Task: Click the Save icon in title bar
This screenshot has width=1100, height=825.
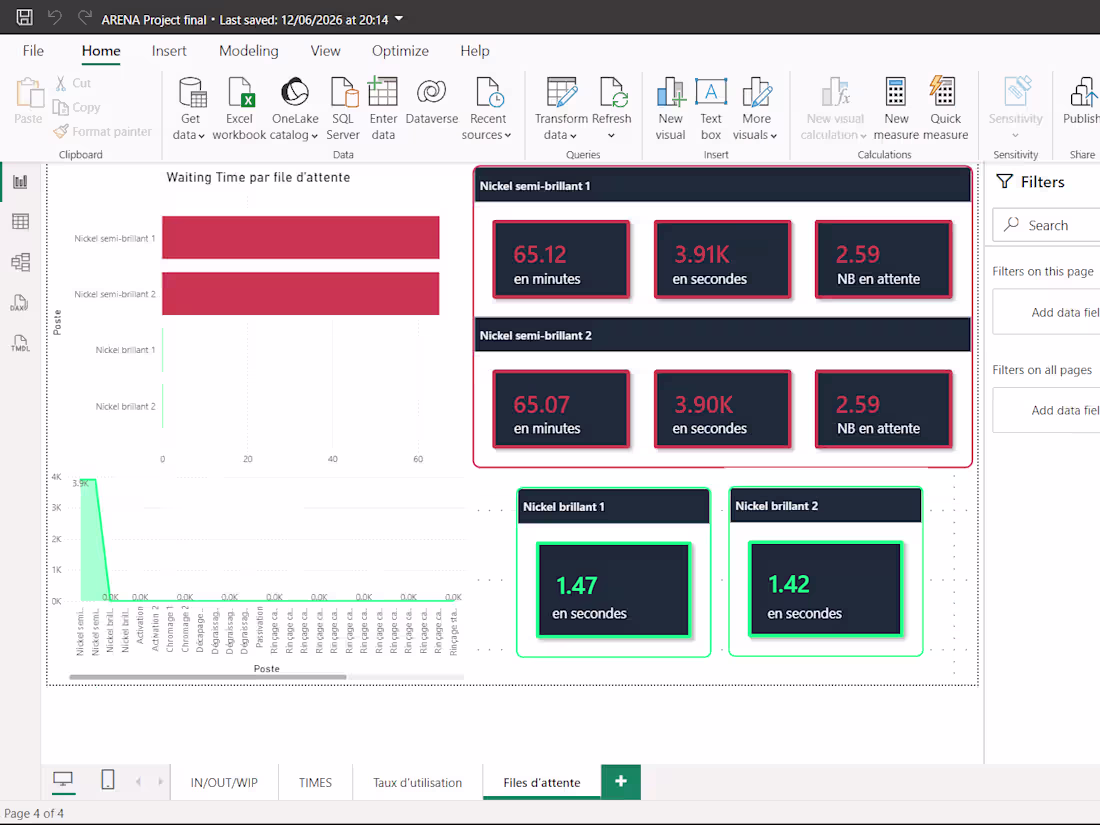Action: (25, 18)
